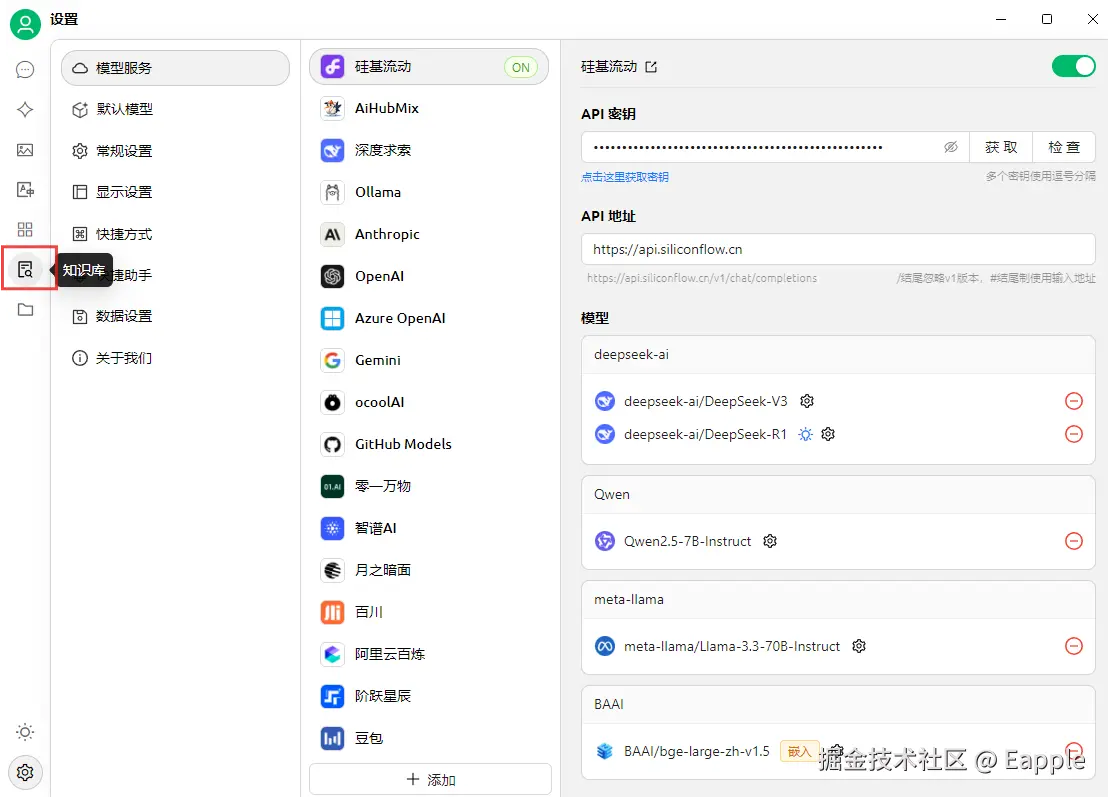Select the 百川 provider
Image resolution: width=1108 pixels, height=797 pixels.
click(429, 612)
